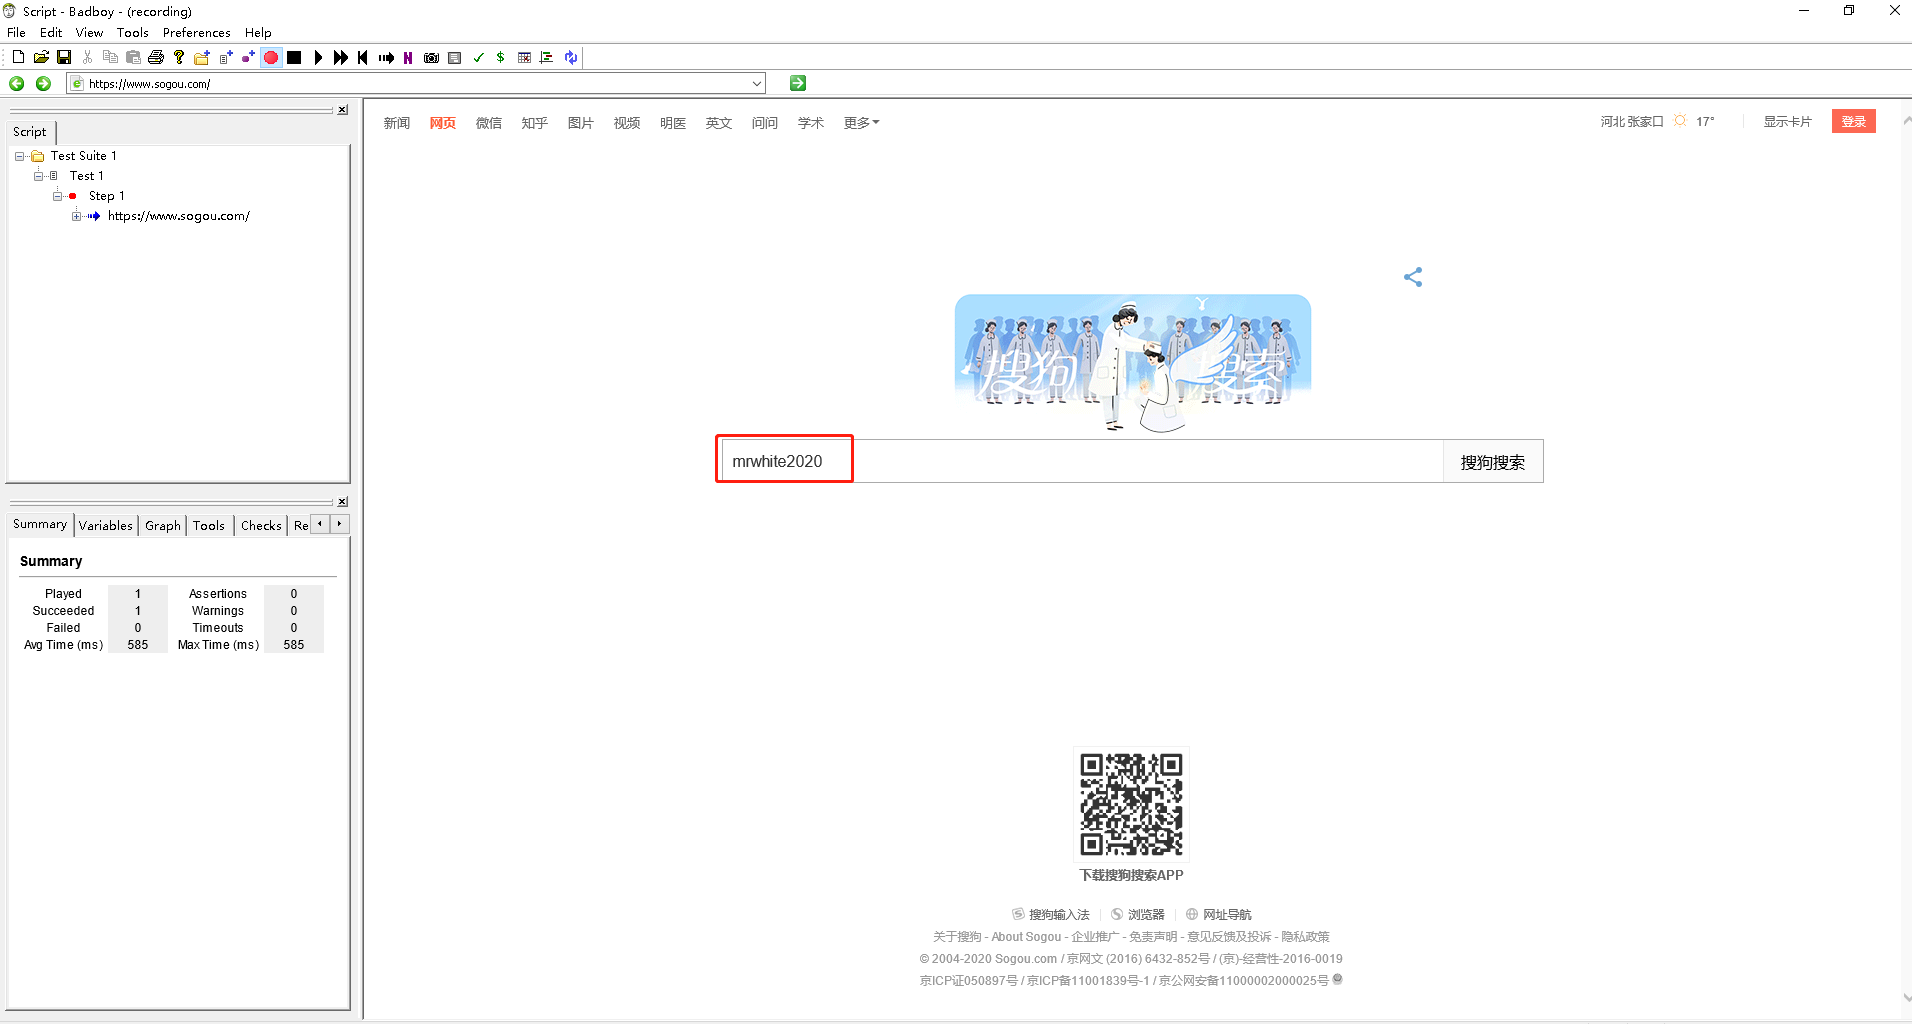Collapse the Test Suite 1 node
This screenshot has height=1024, width=1912.
pos(20,156)
